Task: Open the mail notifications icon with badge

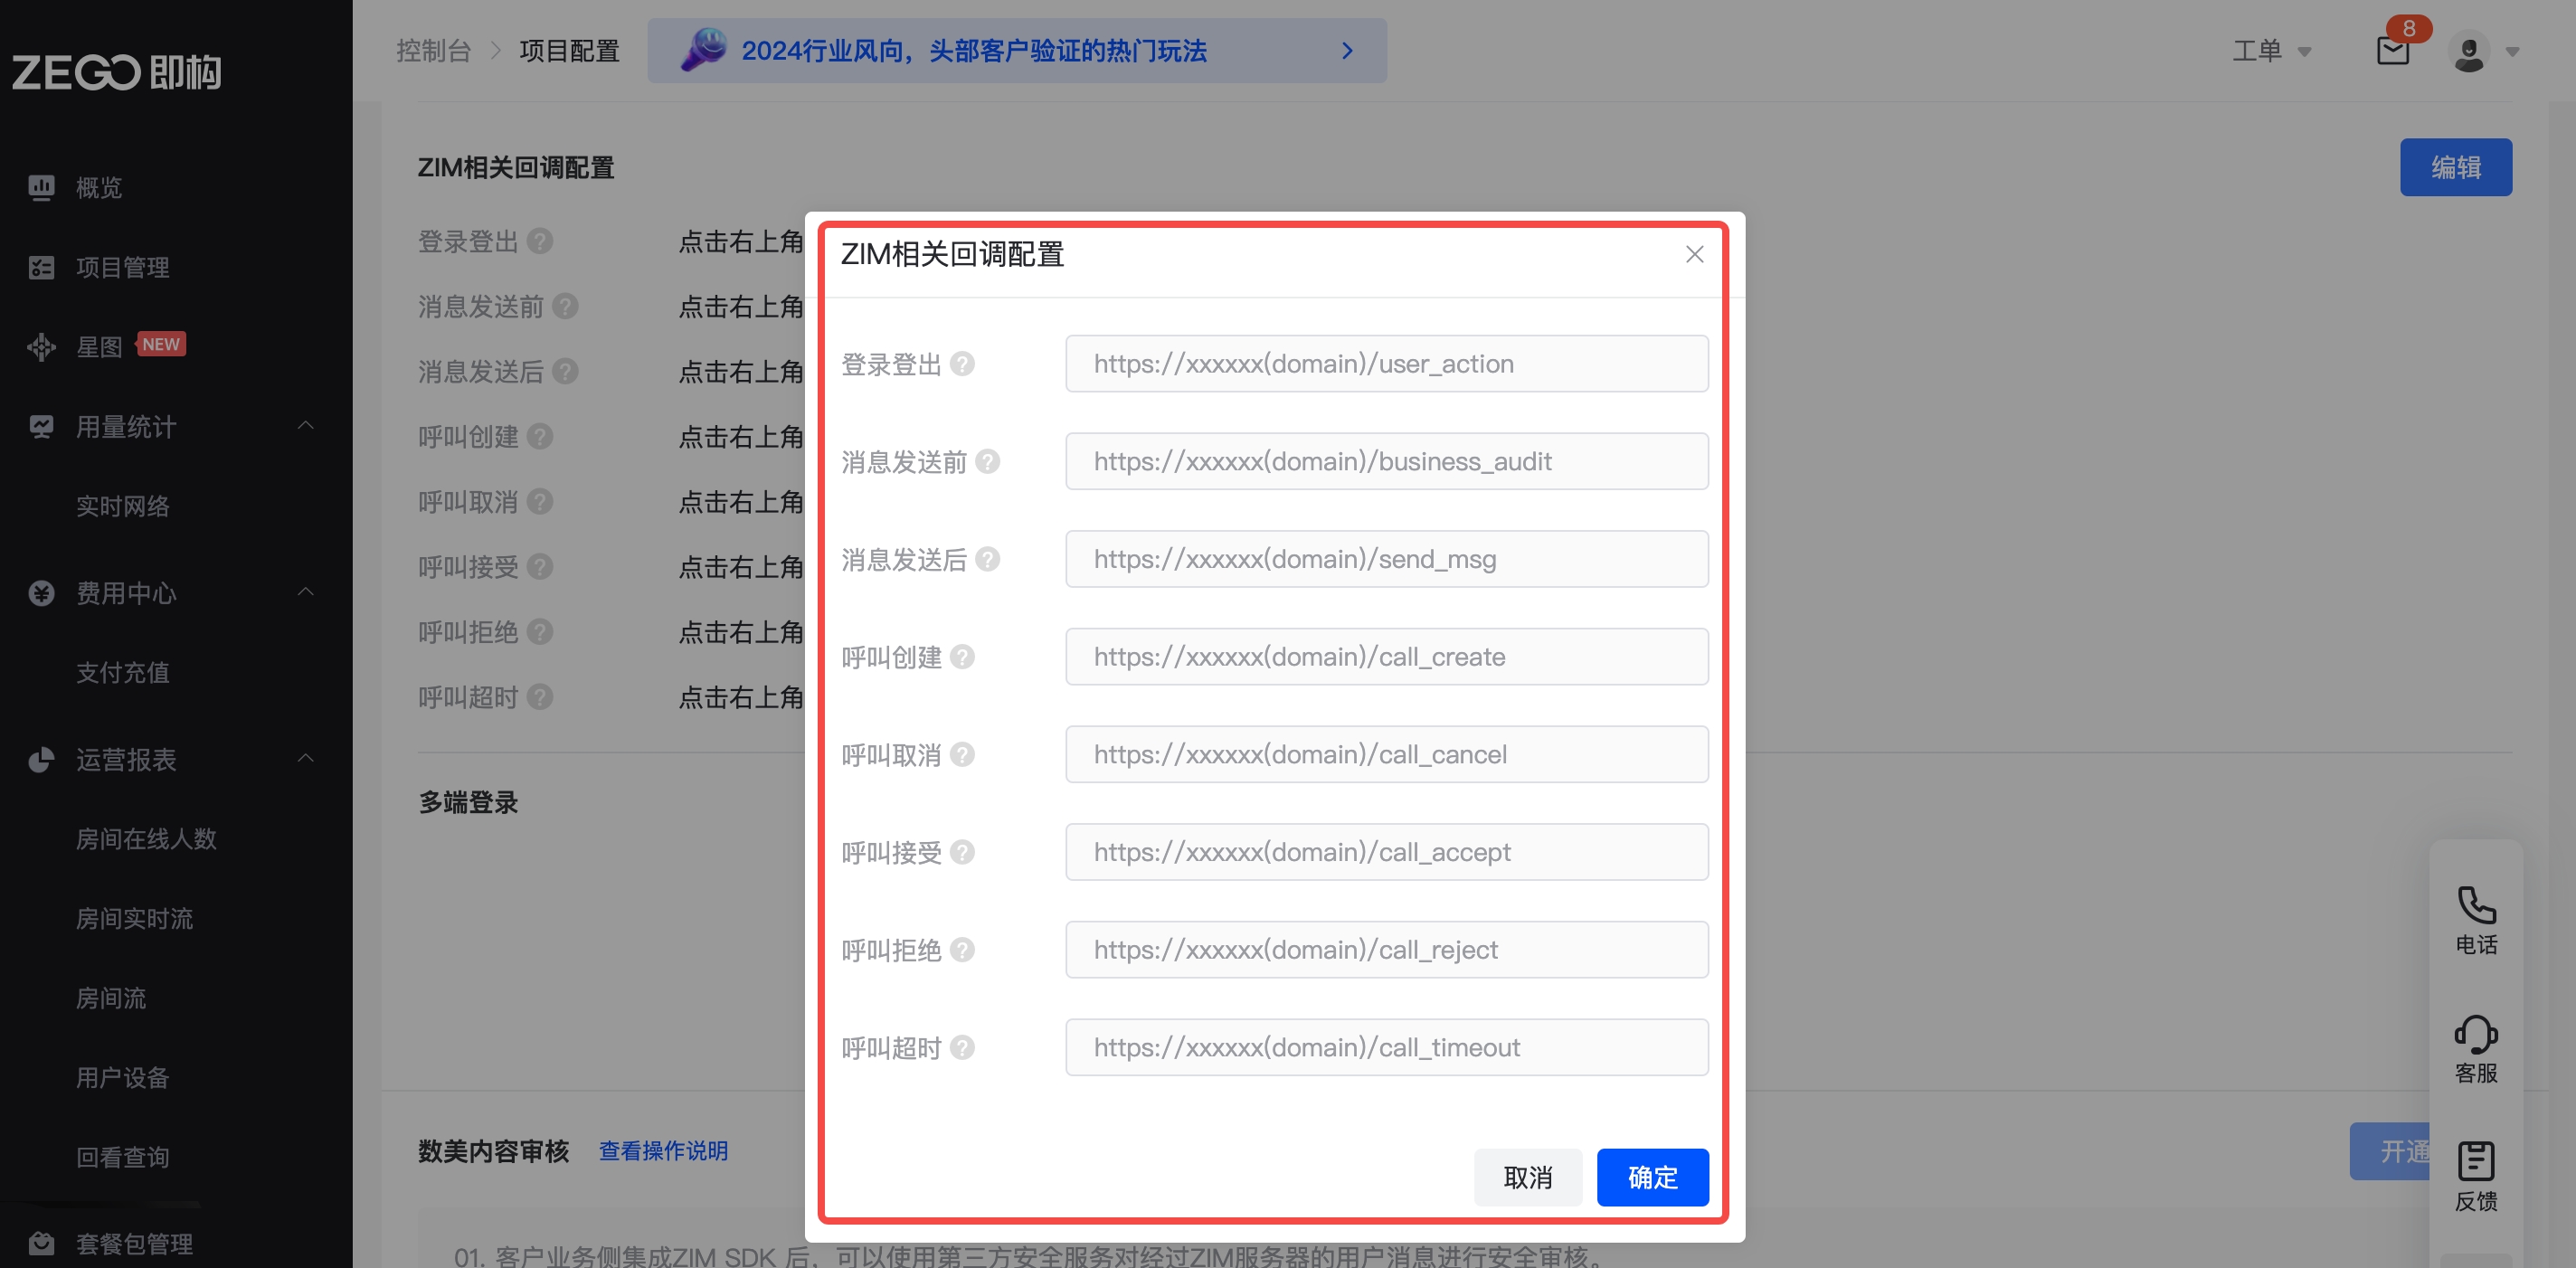Action: coord(2392,50)
